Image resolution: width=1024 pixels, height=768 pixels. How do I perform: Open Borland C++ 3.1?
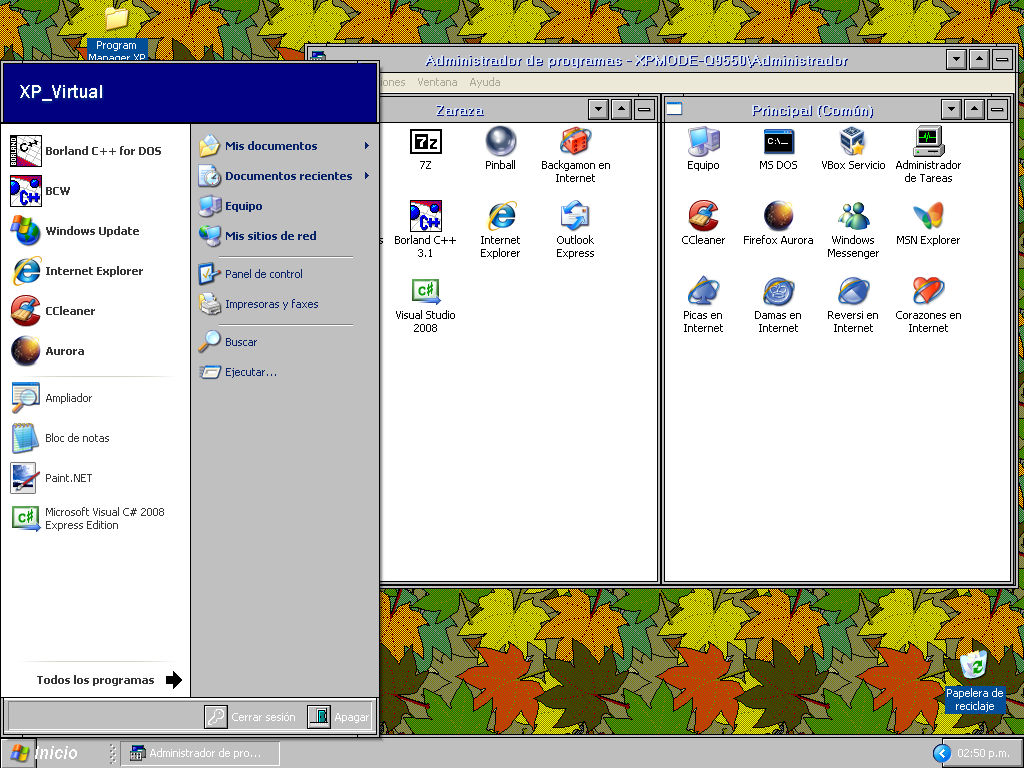coord(425,215)
